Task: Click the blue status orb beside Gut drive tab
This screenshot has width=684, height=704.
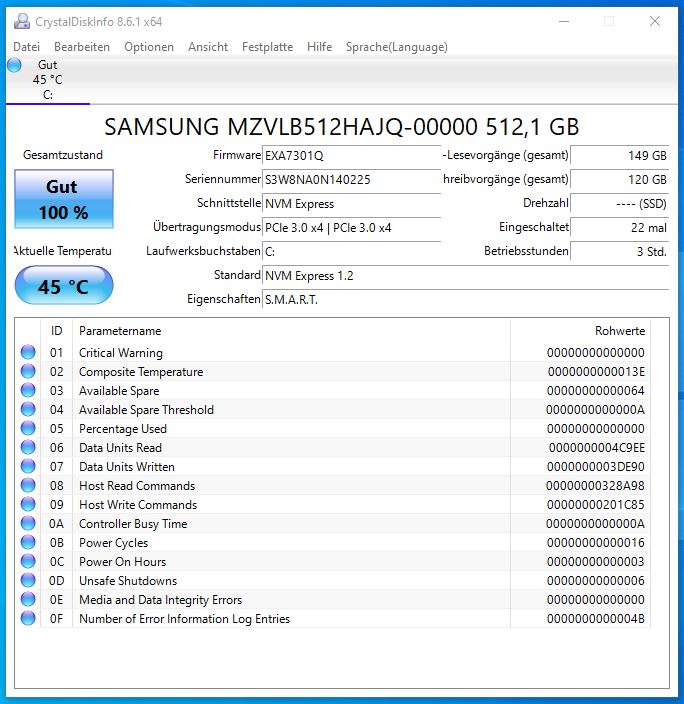Action: click(x=14, y=65)
